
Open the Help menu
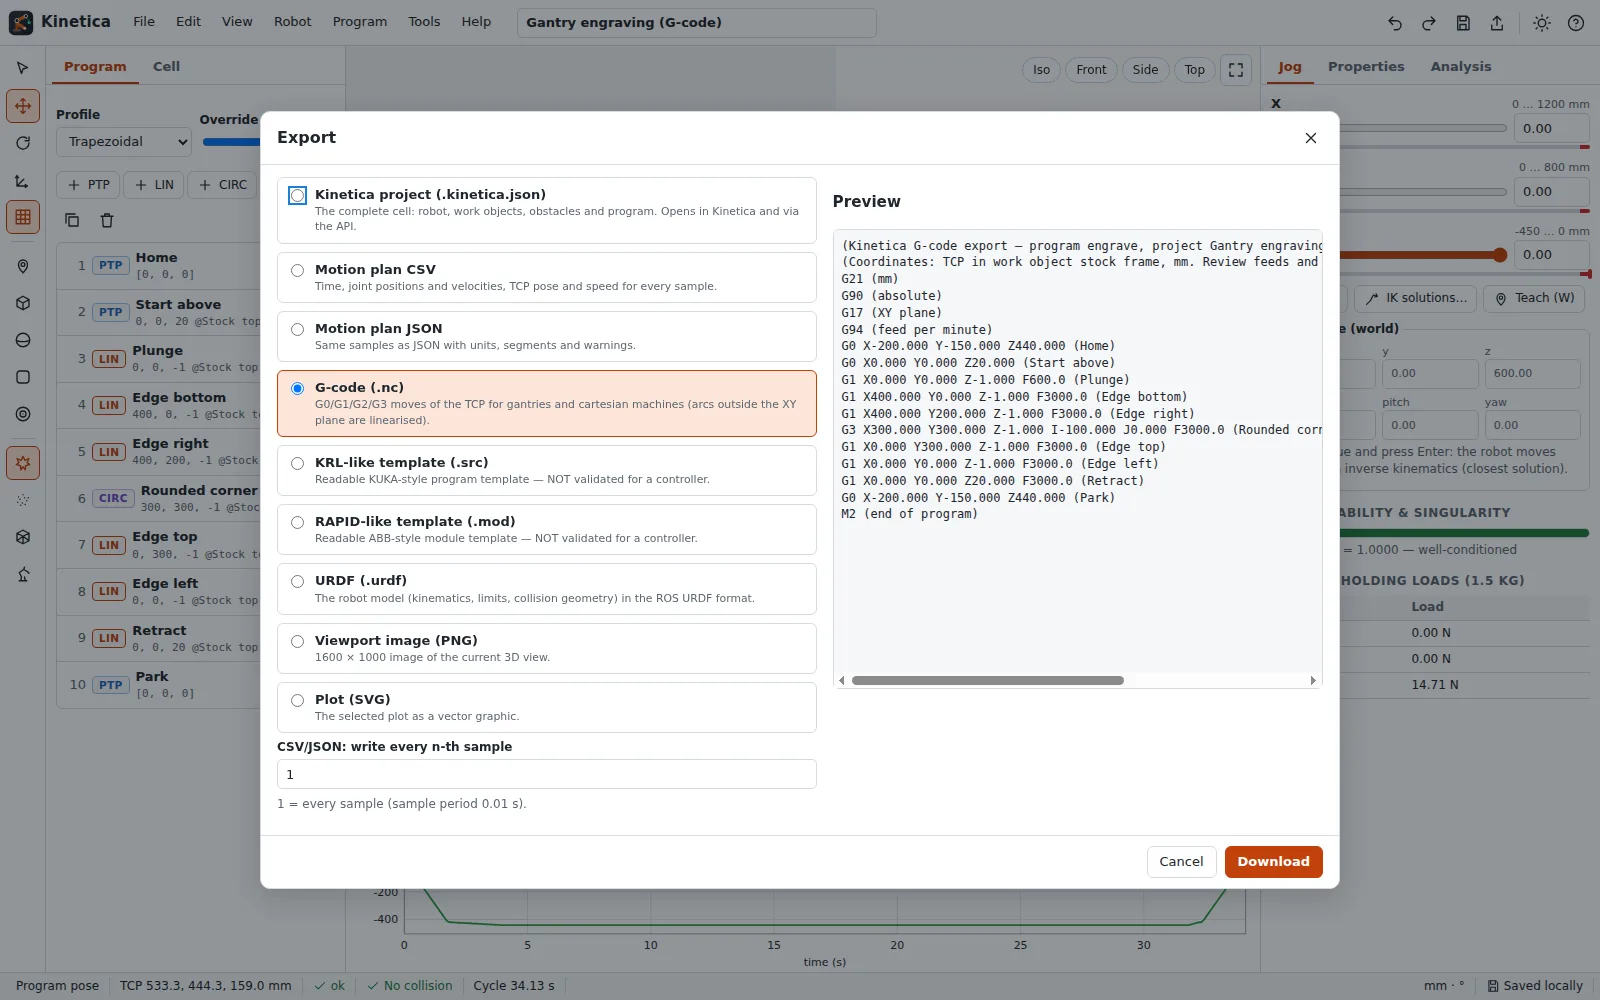pyautogui.click(x=476, y=22)
